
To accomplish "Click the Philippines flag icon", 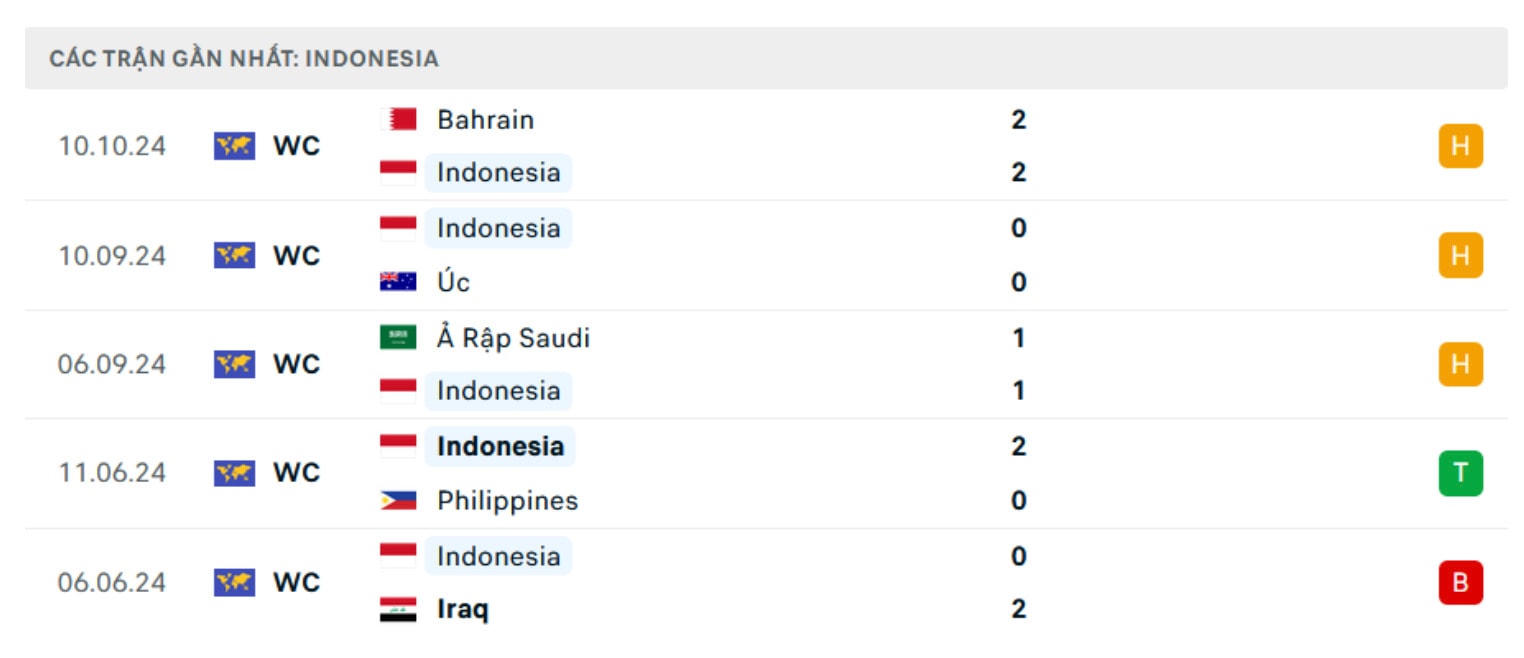I will (398, 500).
